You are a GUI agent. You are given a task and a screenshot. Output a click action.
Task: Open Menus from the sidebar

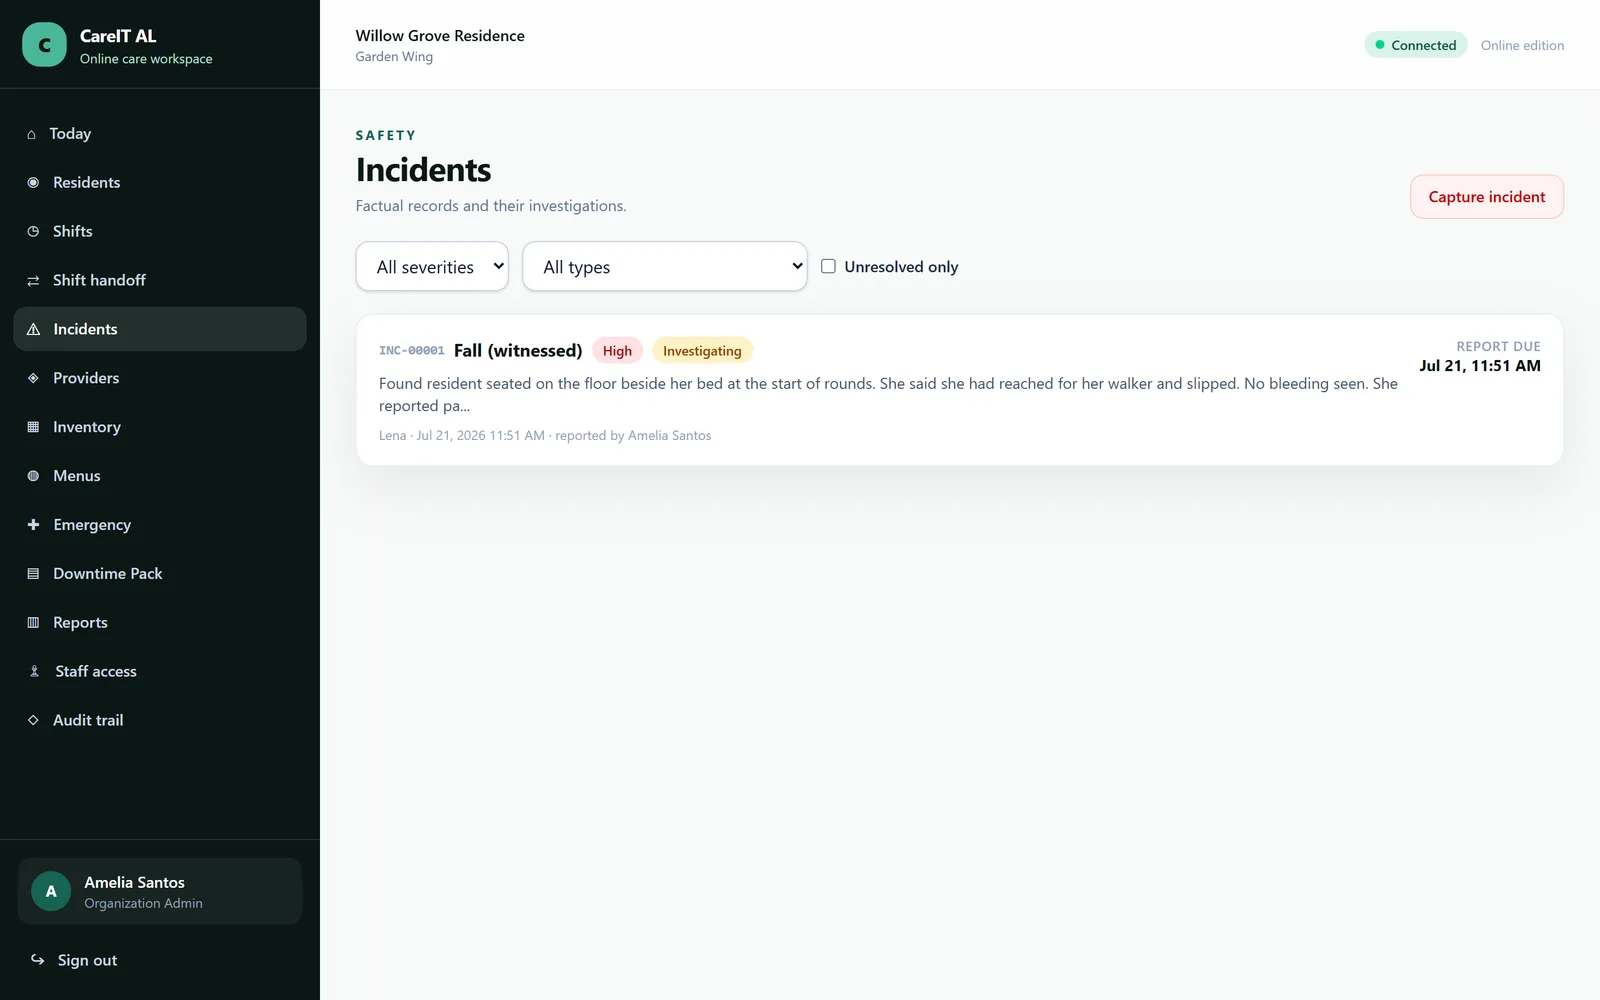tap(160, 476)
